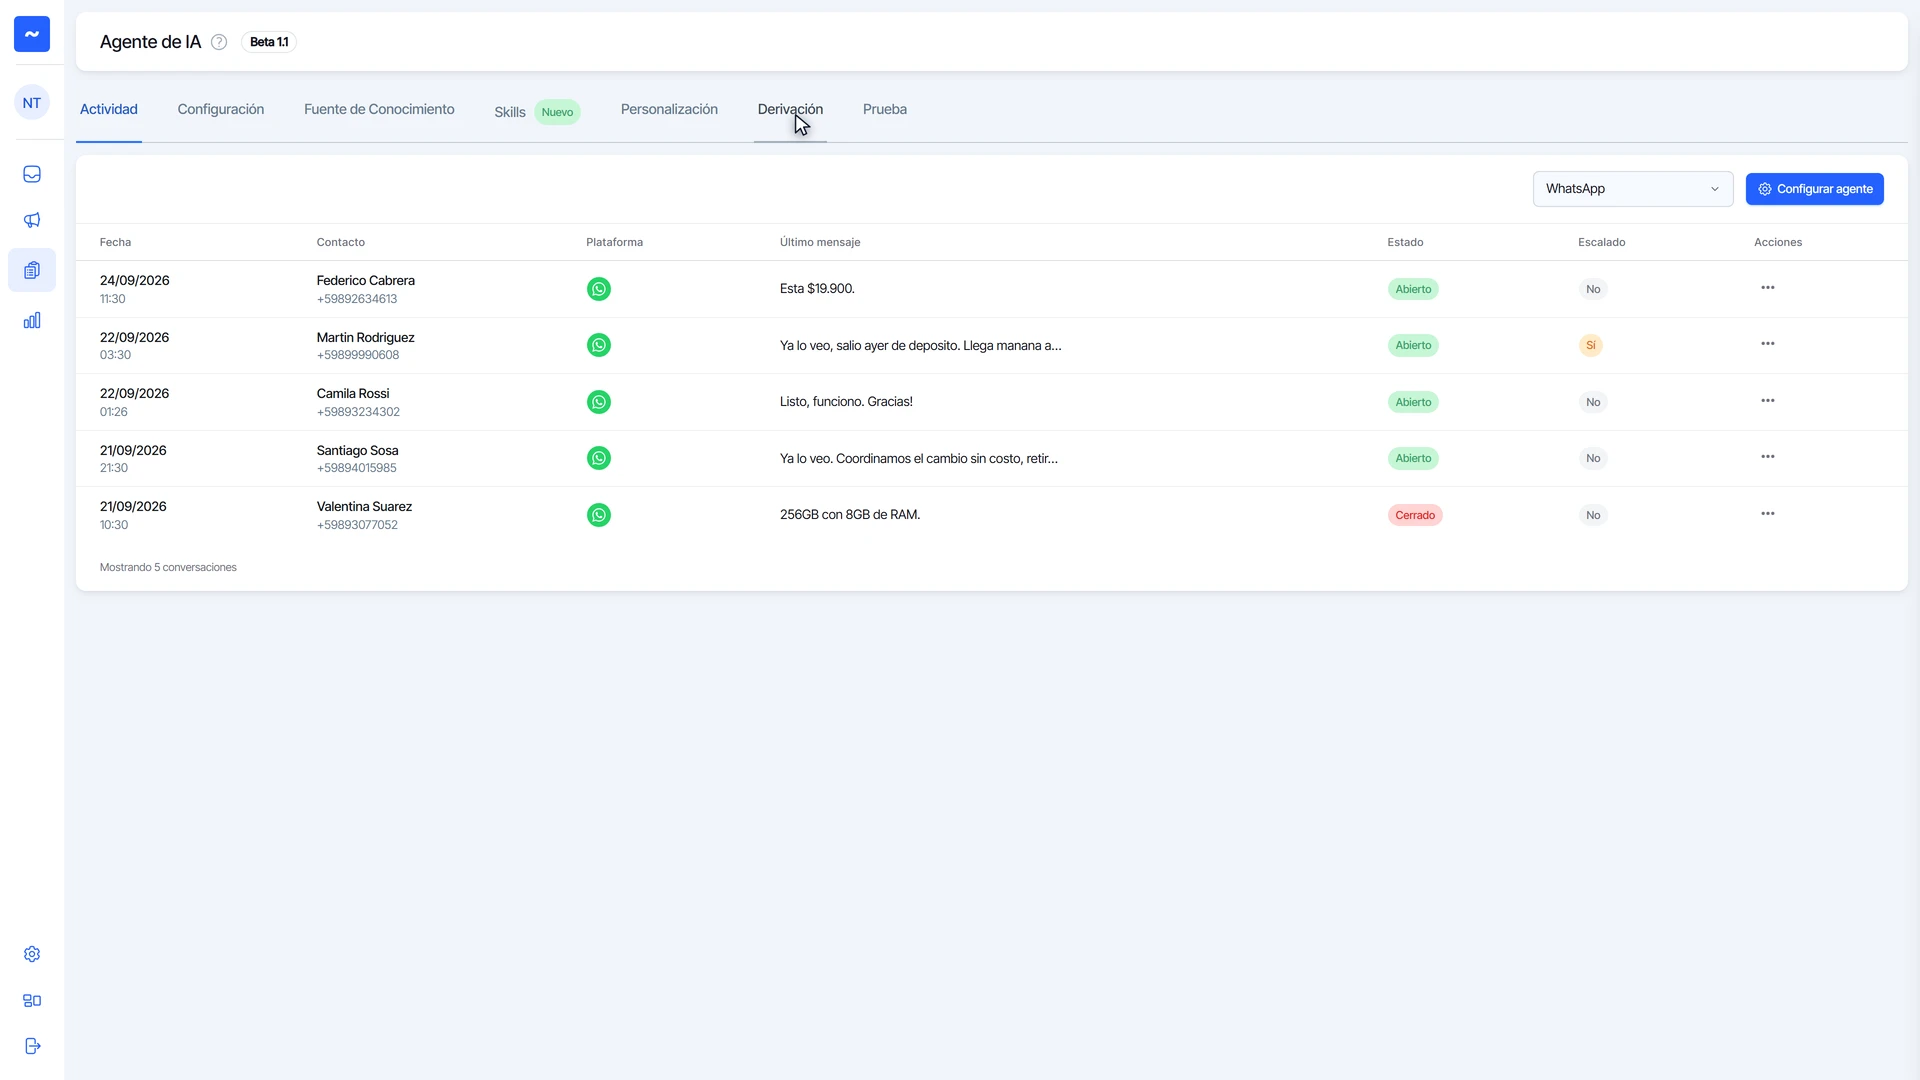This screenshot has height=1080, width=1920.
Task: Click WhatsApp icon in Federico Cabrera row
Action: [598, 289]
